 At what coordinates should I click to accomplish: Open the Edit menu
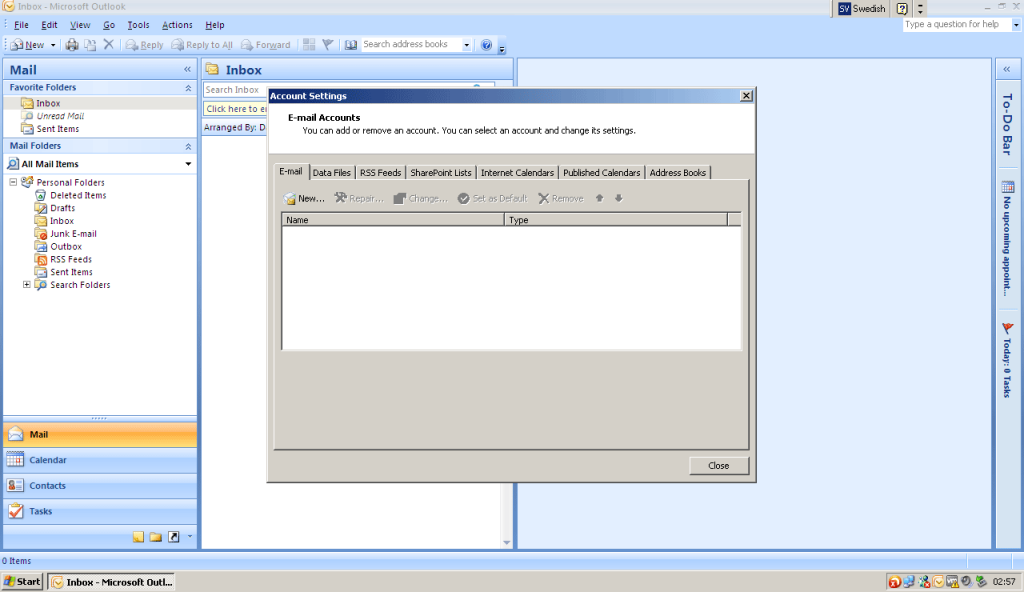coord(49,25)
